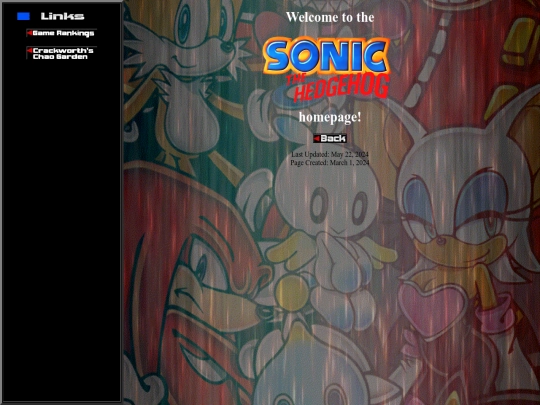Click 'Last Updated: May 22, 2024' text
540x405 pixels.
tap(330, 154)
